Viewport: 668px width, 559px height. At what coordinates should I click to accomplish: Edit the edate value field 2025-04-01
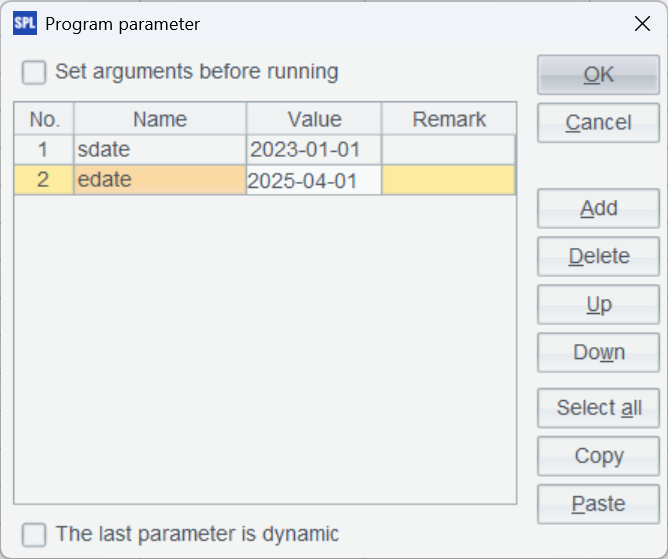tap(313, 181)
